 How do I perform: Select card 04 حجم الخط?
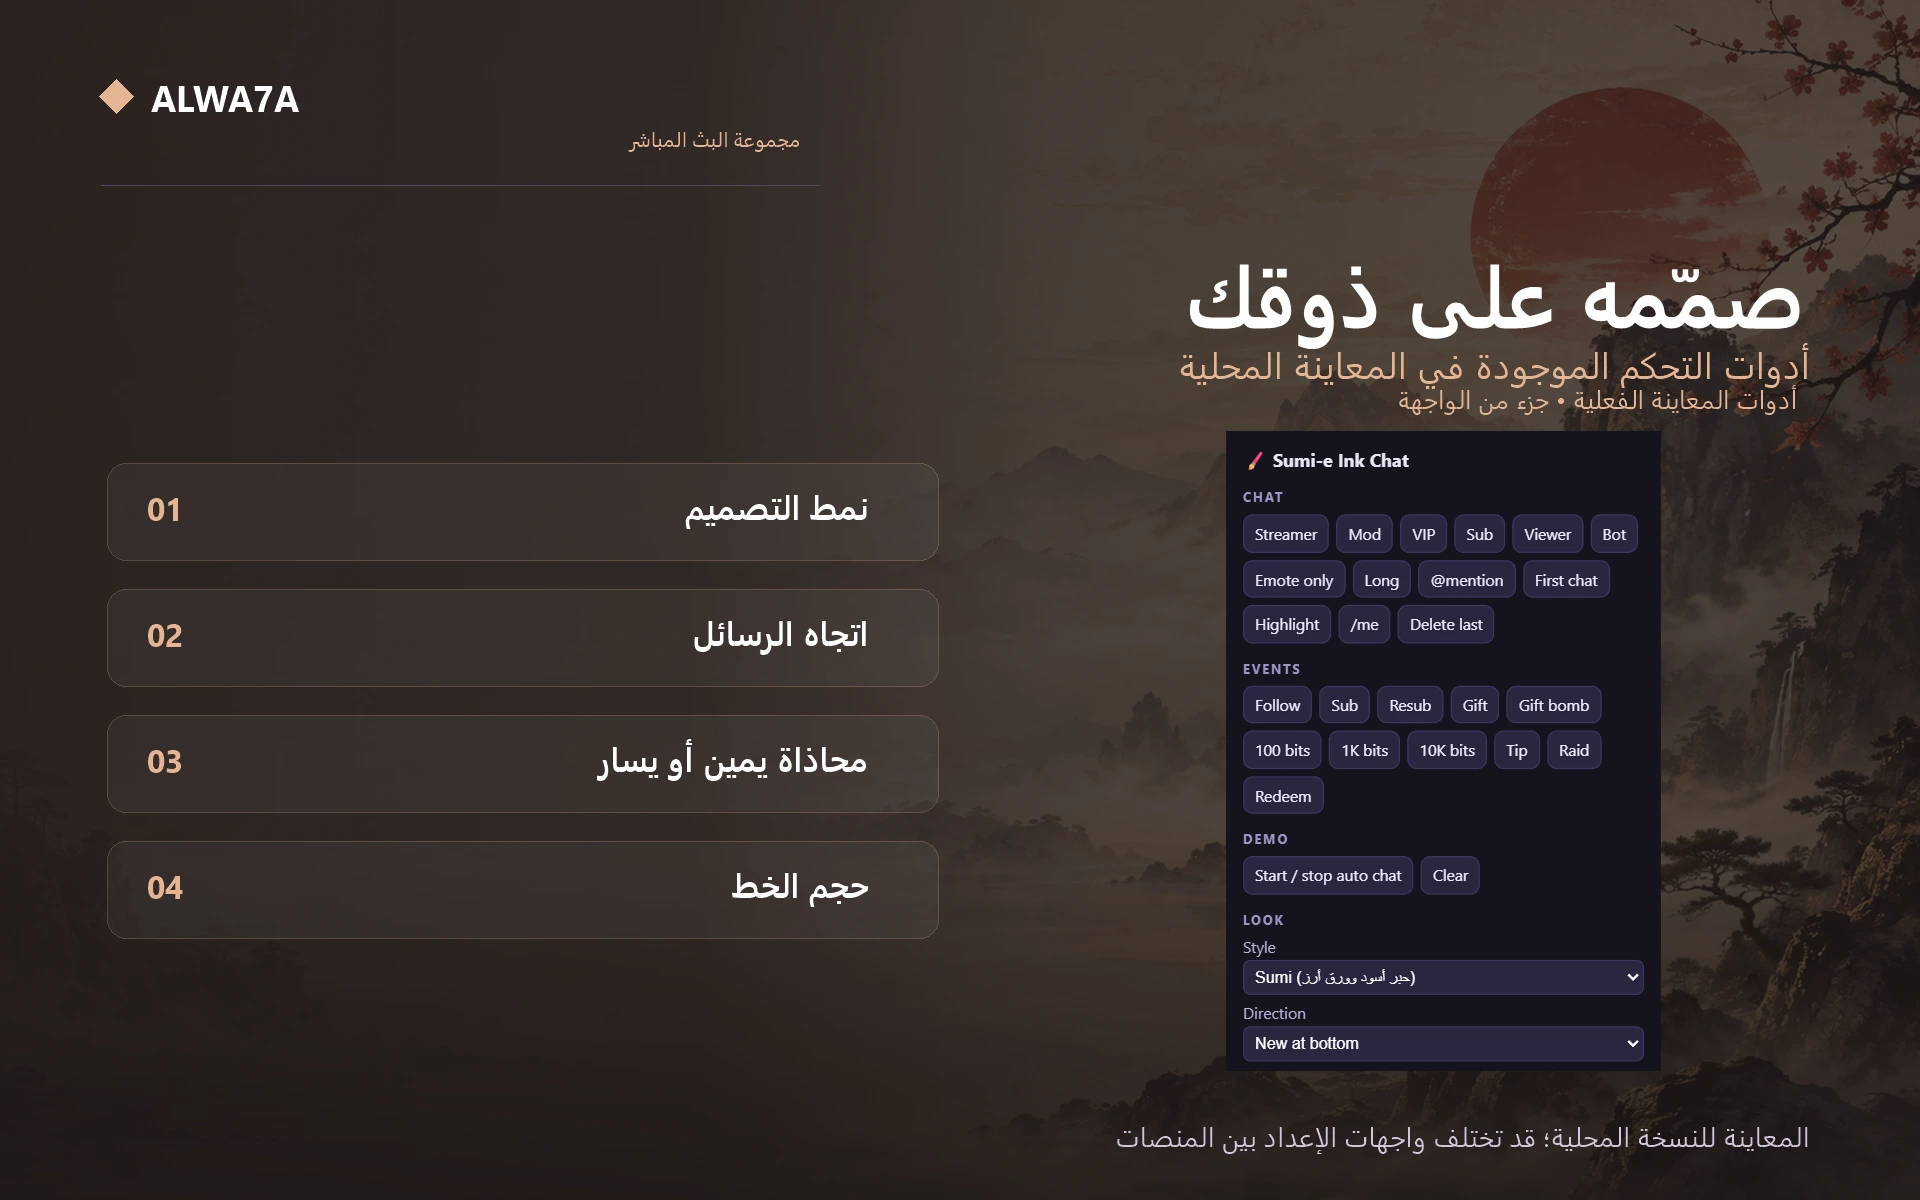tap(522, 889)
